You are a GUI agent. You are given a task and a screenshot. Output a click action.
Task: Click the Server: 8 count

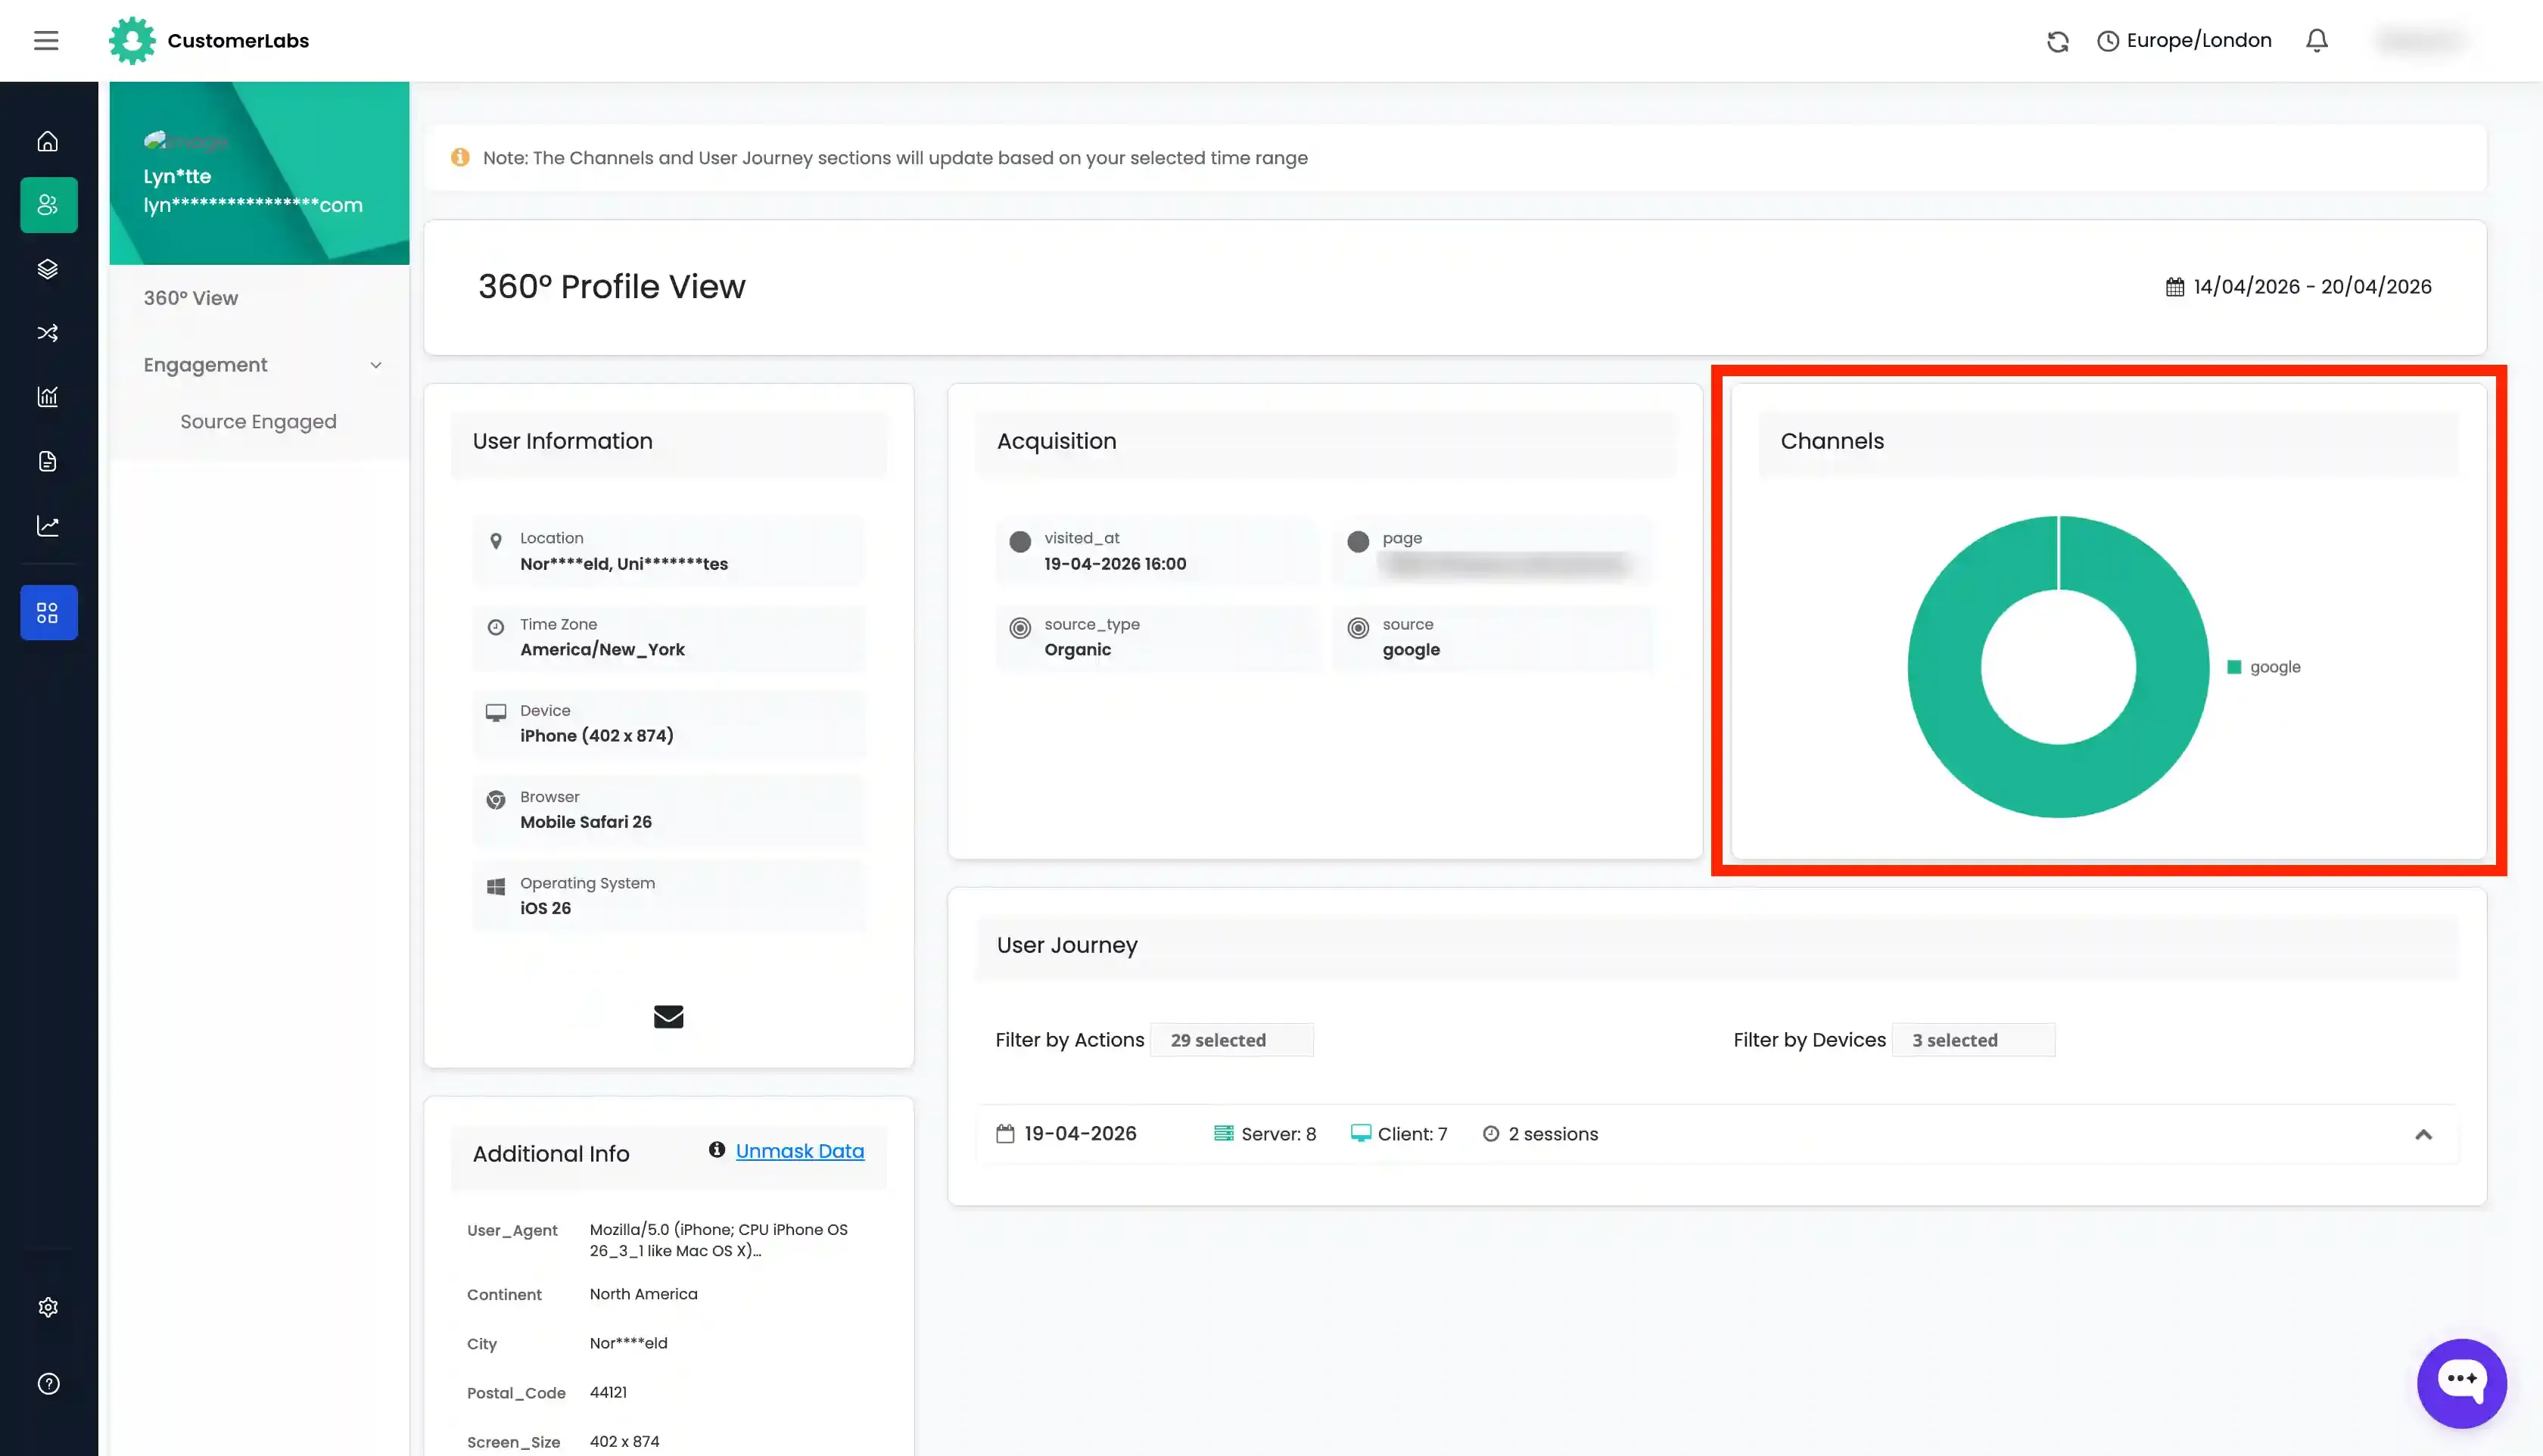1265,1134
